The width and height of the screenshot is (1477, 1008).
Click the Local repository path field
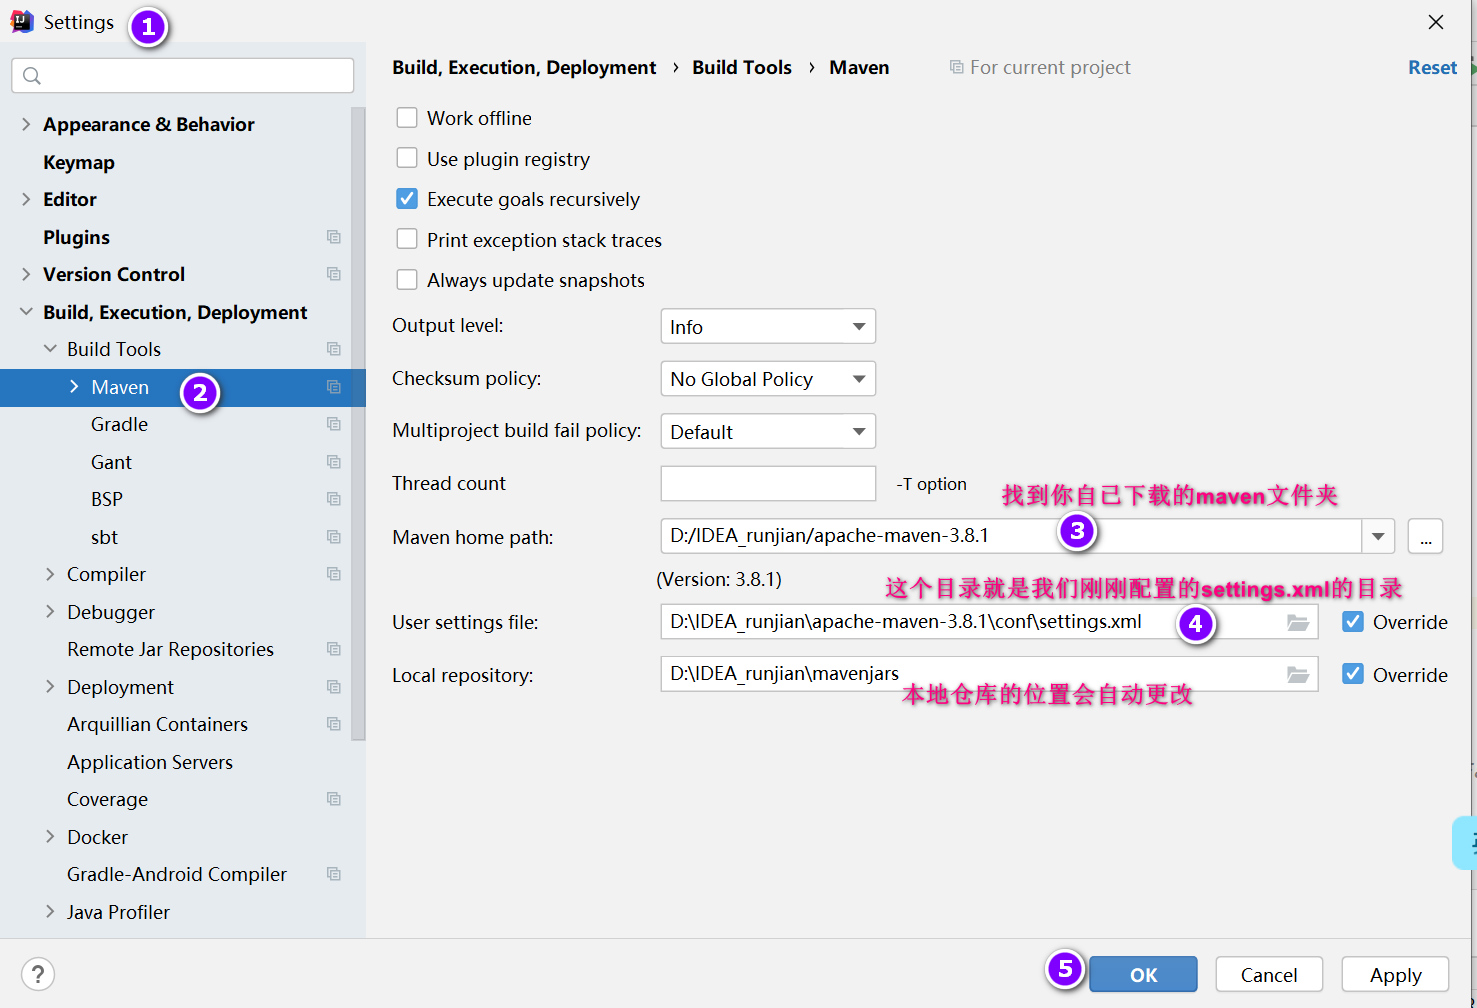[989, 674]
